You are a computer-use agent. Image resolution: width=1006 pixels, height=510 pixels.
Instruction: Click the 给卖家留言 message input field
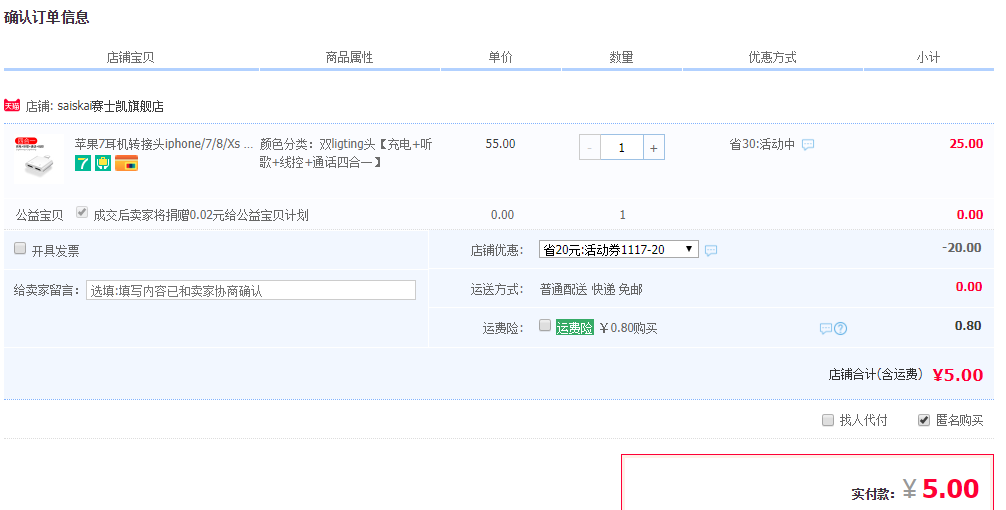[251, 290]
